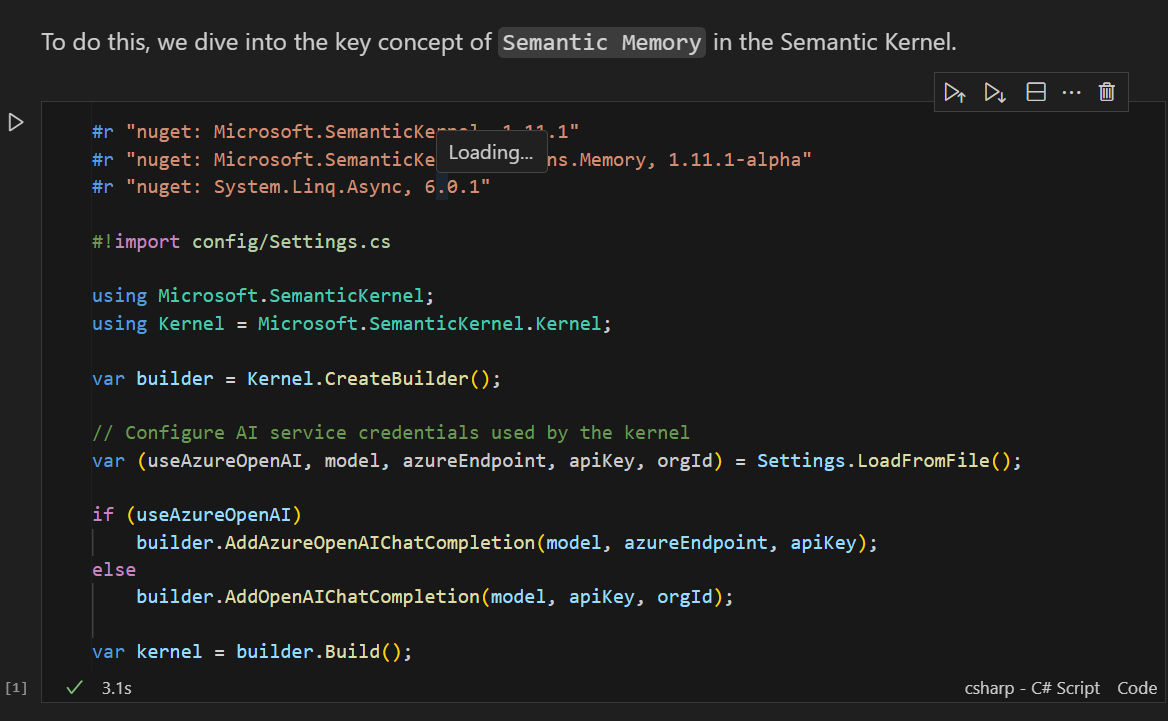The height and width of the screenshot is (721, 1168).
Task: Click the 'To do this, we dive' markdown sentence
Action: (x=498, y=42)
